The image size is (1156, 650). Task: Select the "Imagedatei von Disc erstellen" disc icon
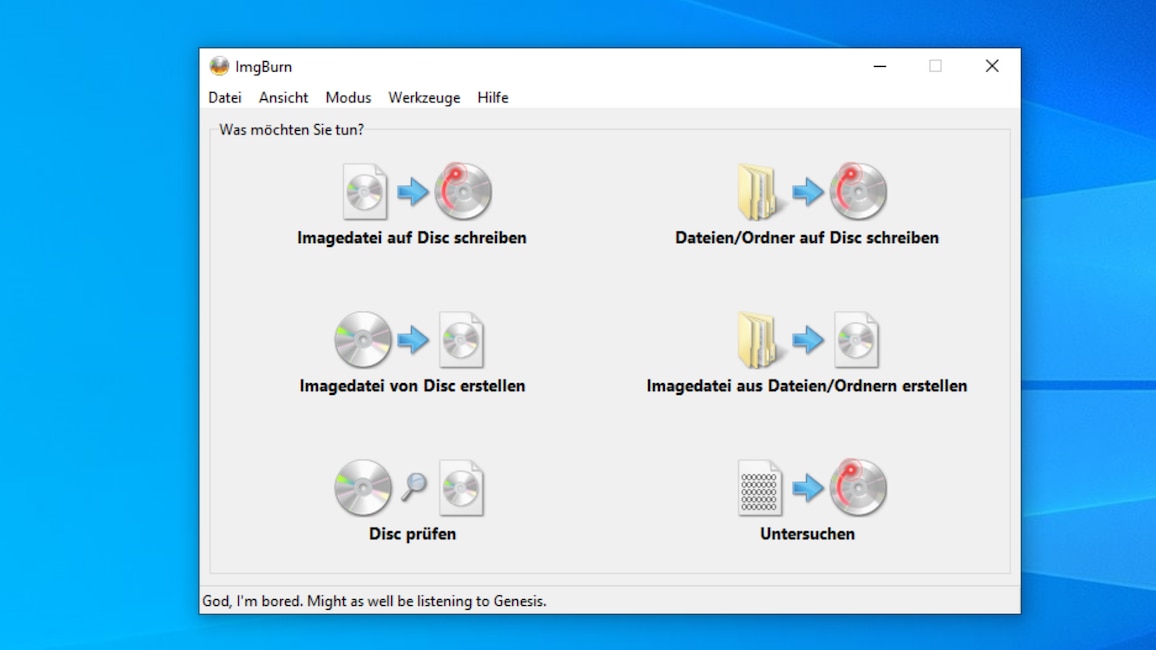(362, 340)
